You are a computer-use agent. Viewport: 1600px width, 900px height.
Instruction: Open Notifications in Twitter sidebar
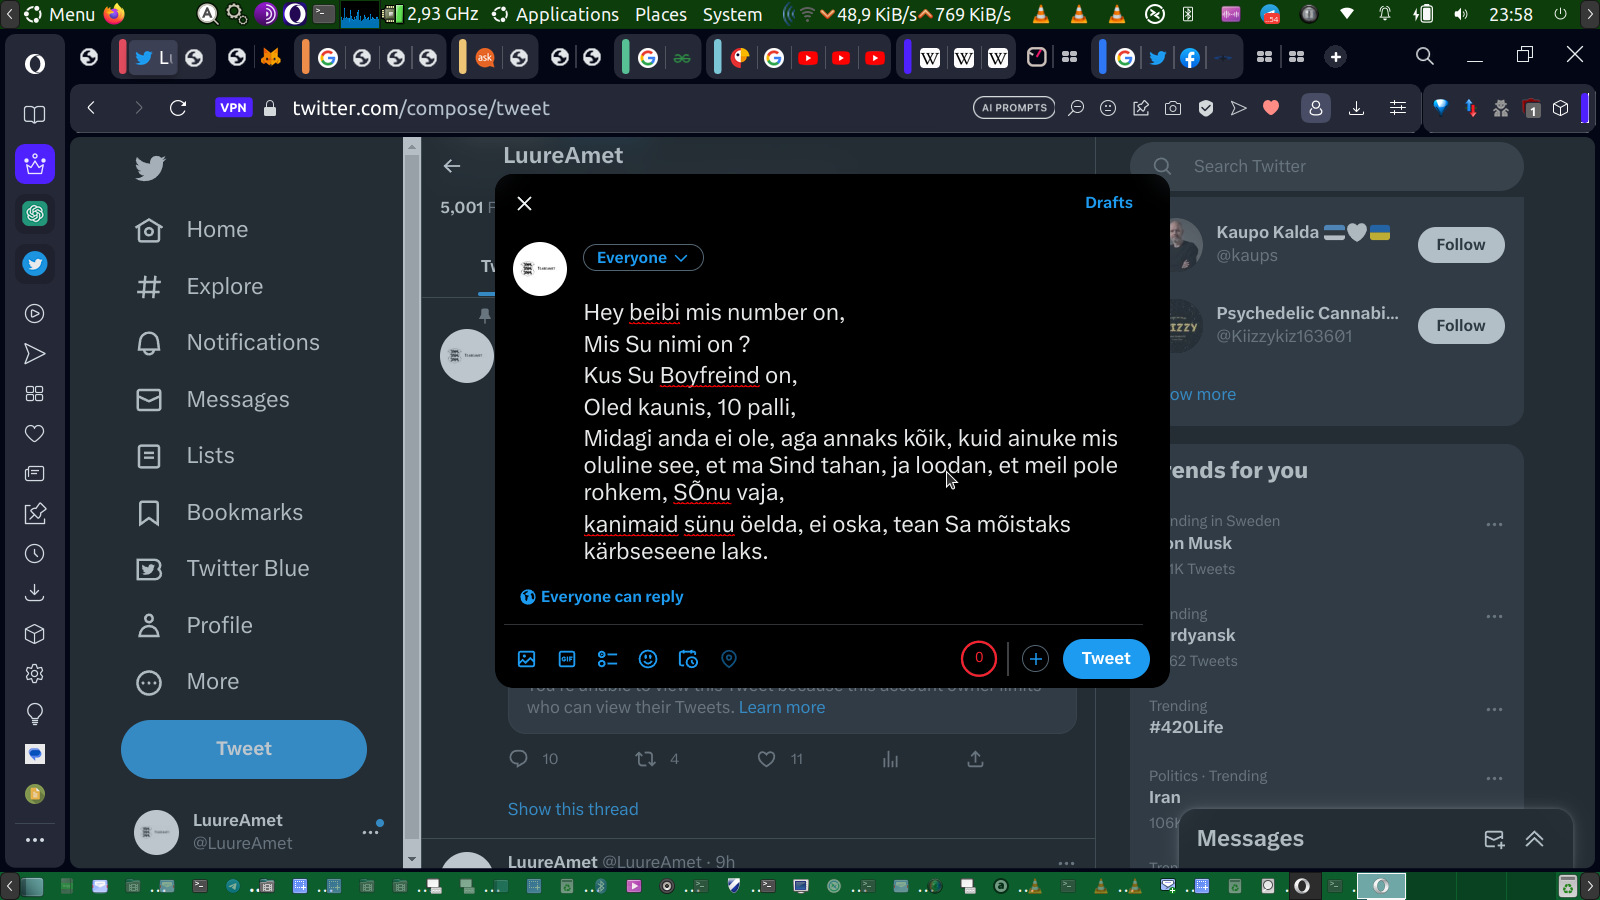point(228,343)
